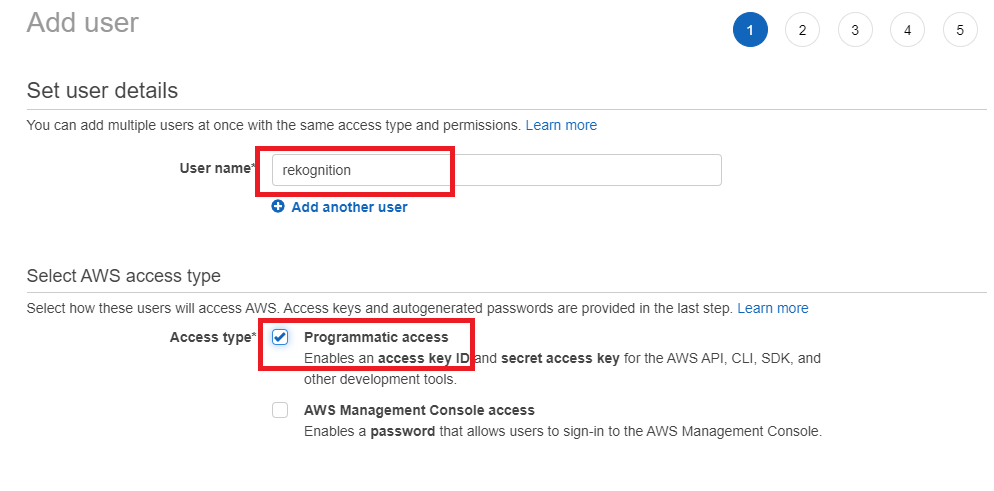994x491 pixels.
Task: Open step 4 of the Add user wizard
Action: (x=907, y=30)
